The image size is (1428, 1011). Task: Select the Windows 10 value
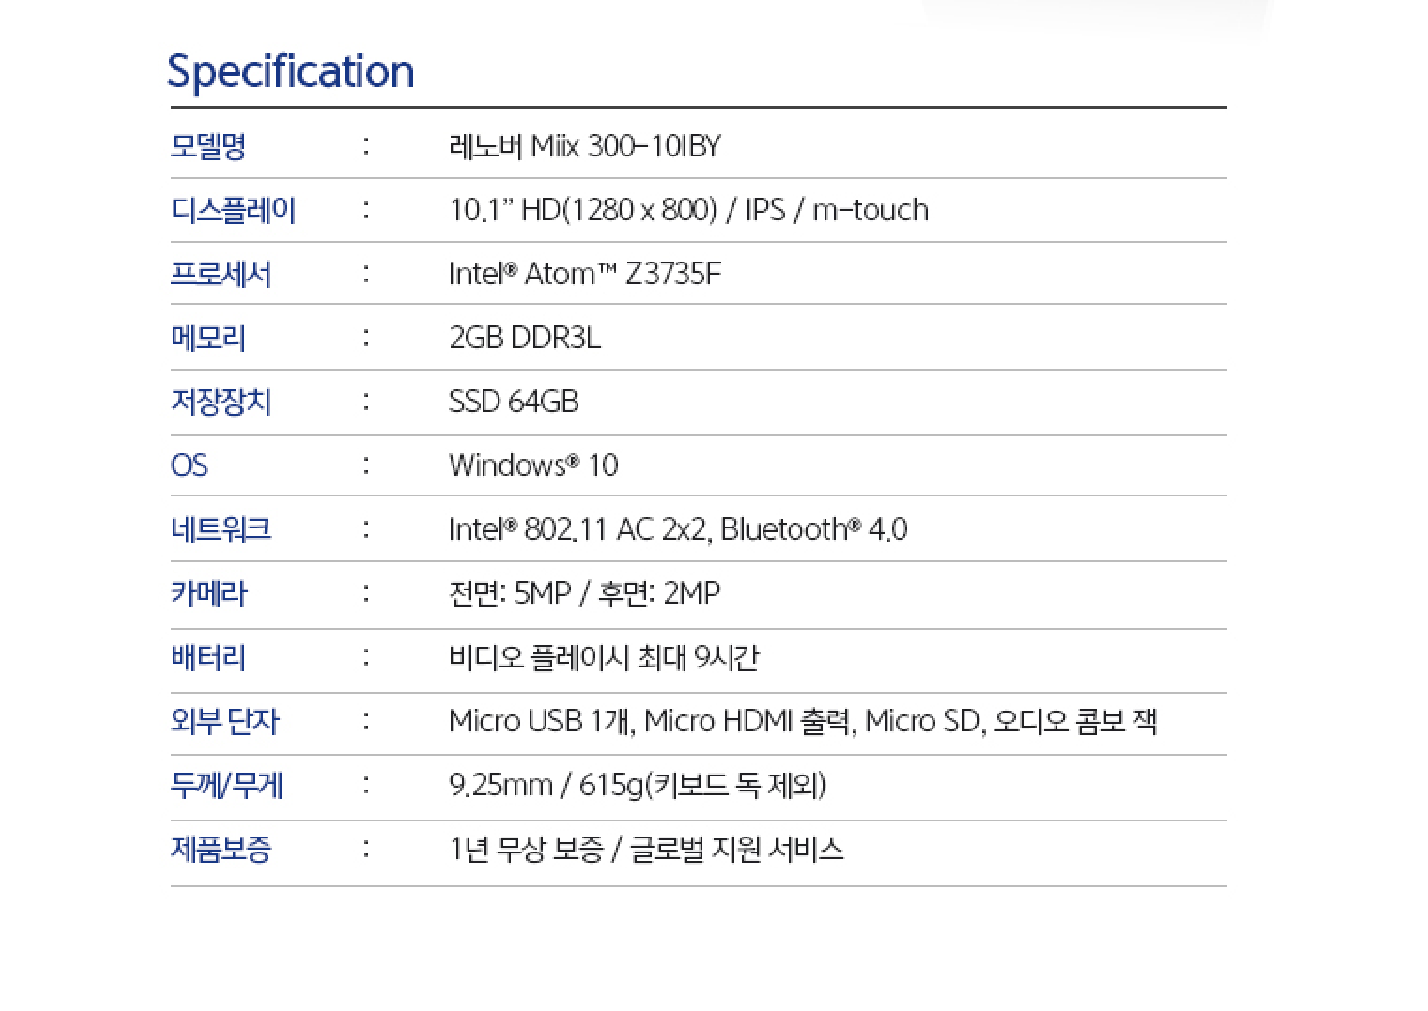[x=534, y=466]
